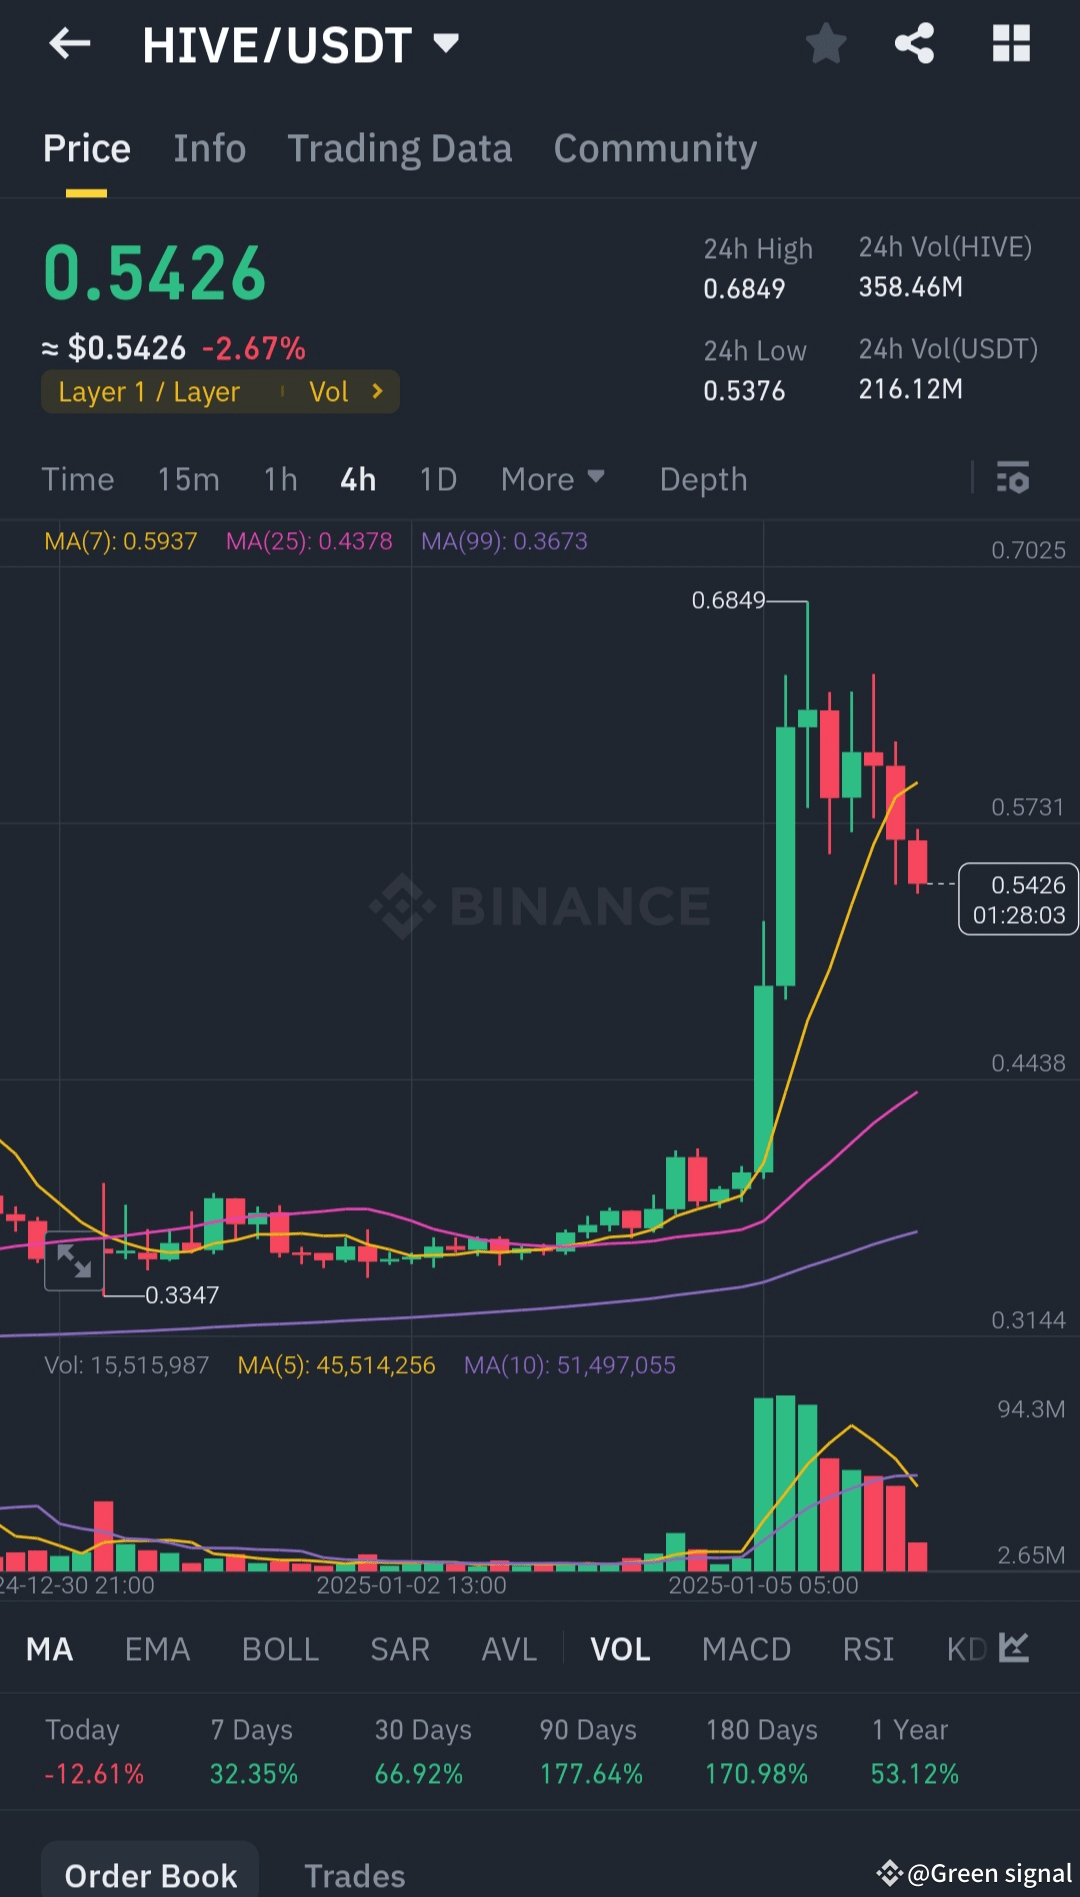The width and height of the screenshot is (1080, 1897).
Task: Open chart settings icon beside Depth
Action: click(x=1012, y=478)
